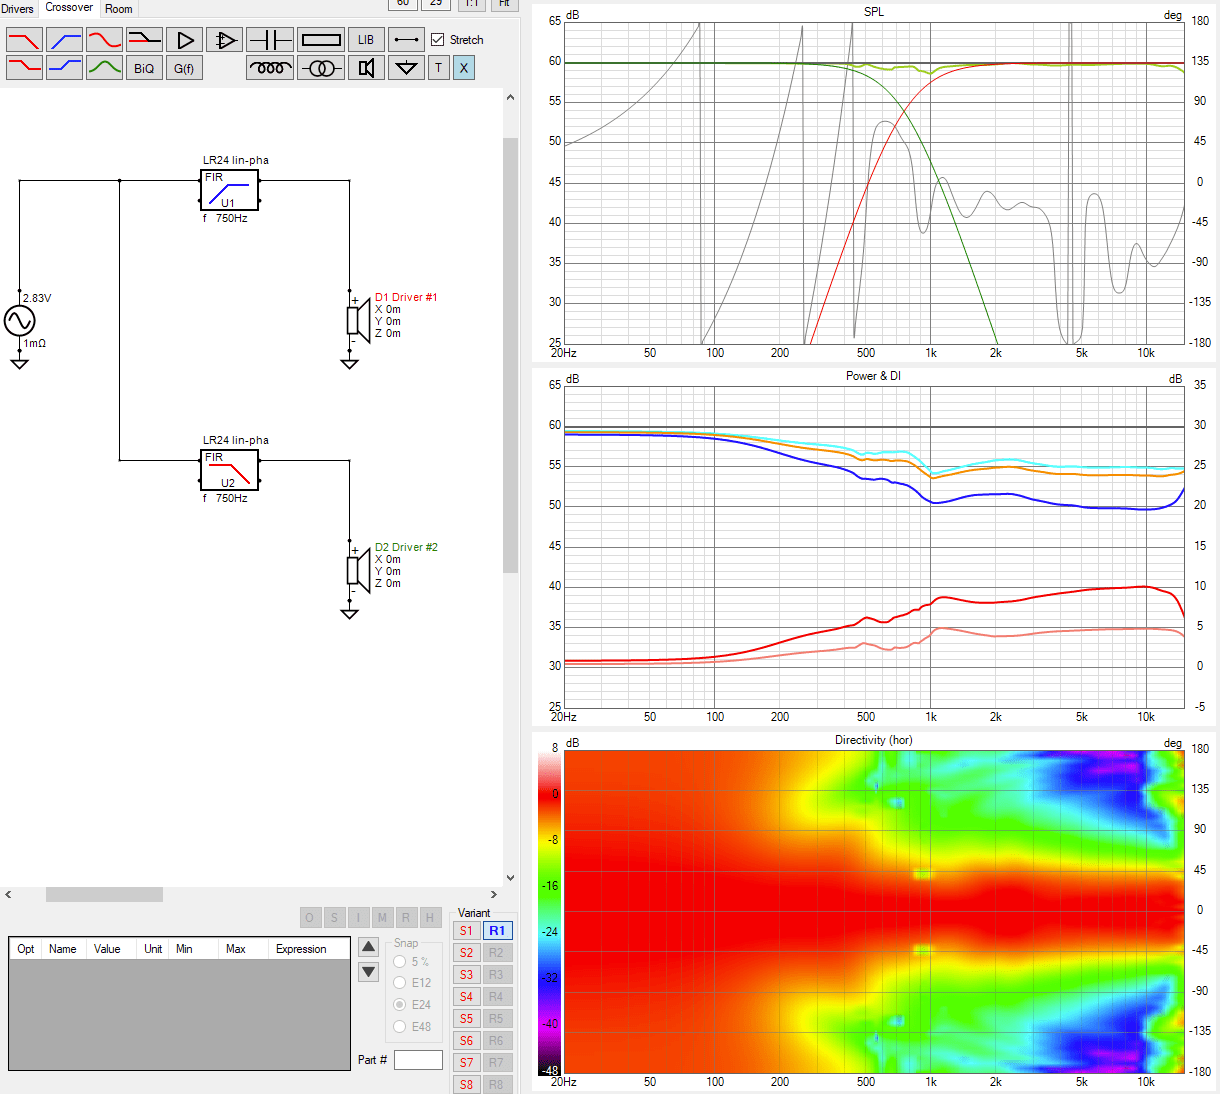1220x1094 pixels.
Task: Switch to the Drivers tab
Action: (17, 9)
